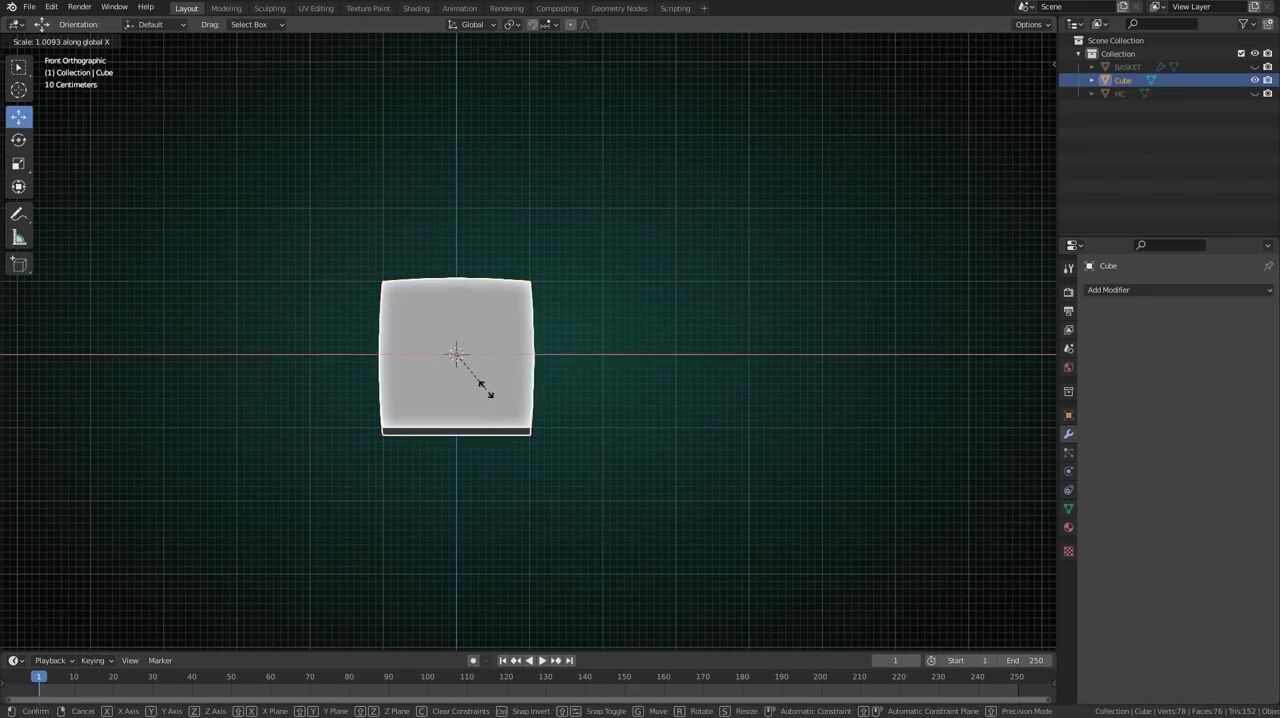Uncheck the Collection exclude checkbox

pyautogui.click(x=1241, y=54)
